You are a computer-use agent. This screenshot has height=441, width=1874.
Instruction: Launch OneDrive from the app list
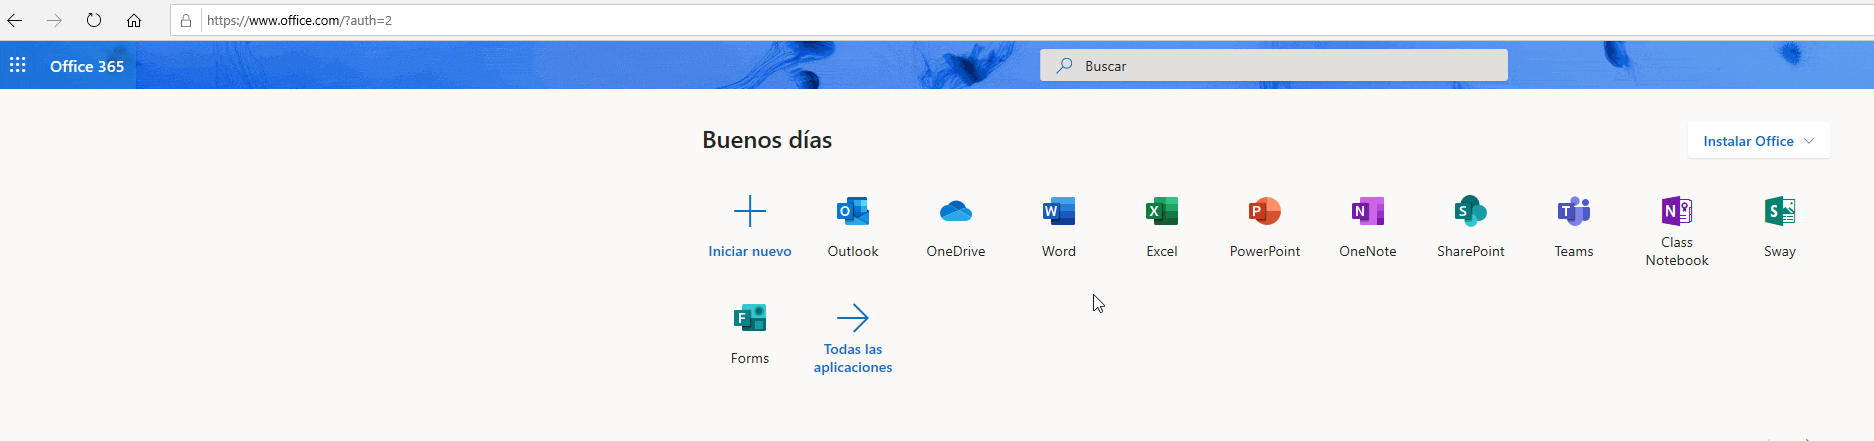[955, 212]
